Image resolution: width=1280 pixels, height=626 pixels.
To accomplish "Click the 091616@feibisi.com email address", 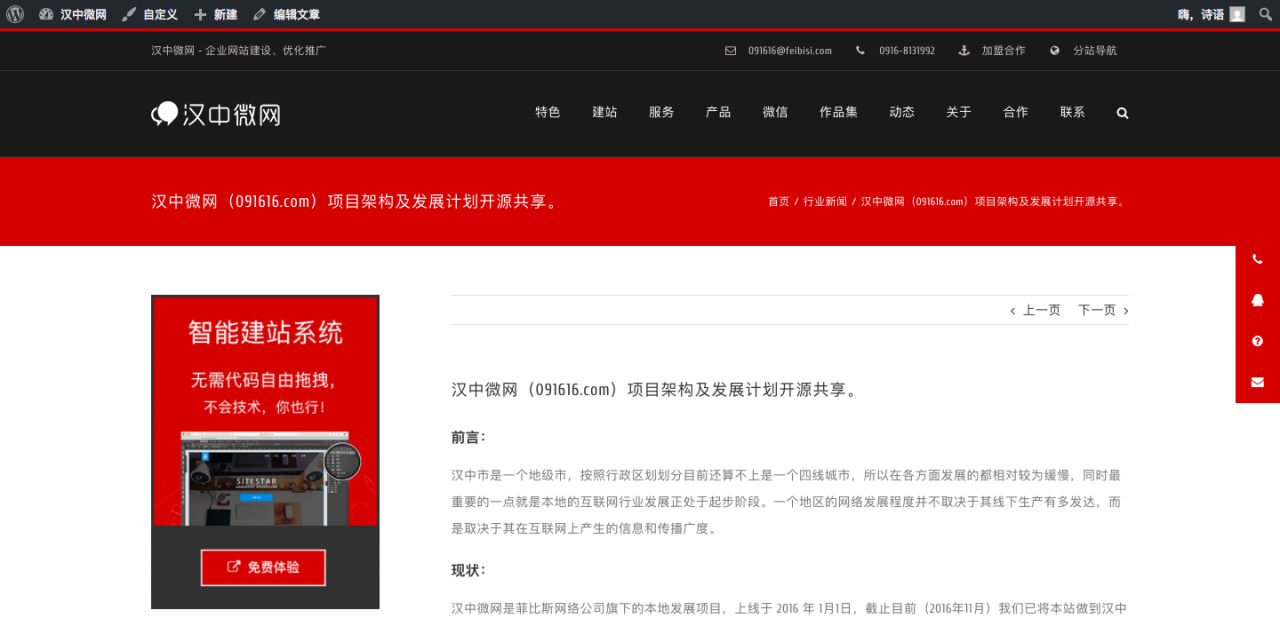I will pos(790,51).
